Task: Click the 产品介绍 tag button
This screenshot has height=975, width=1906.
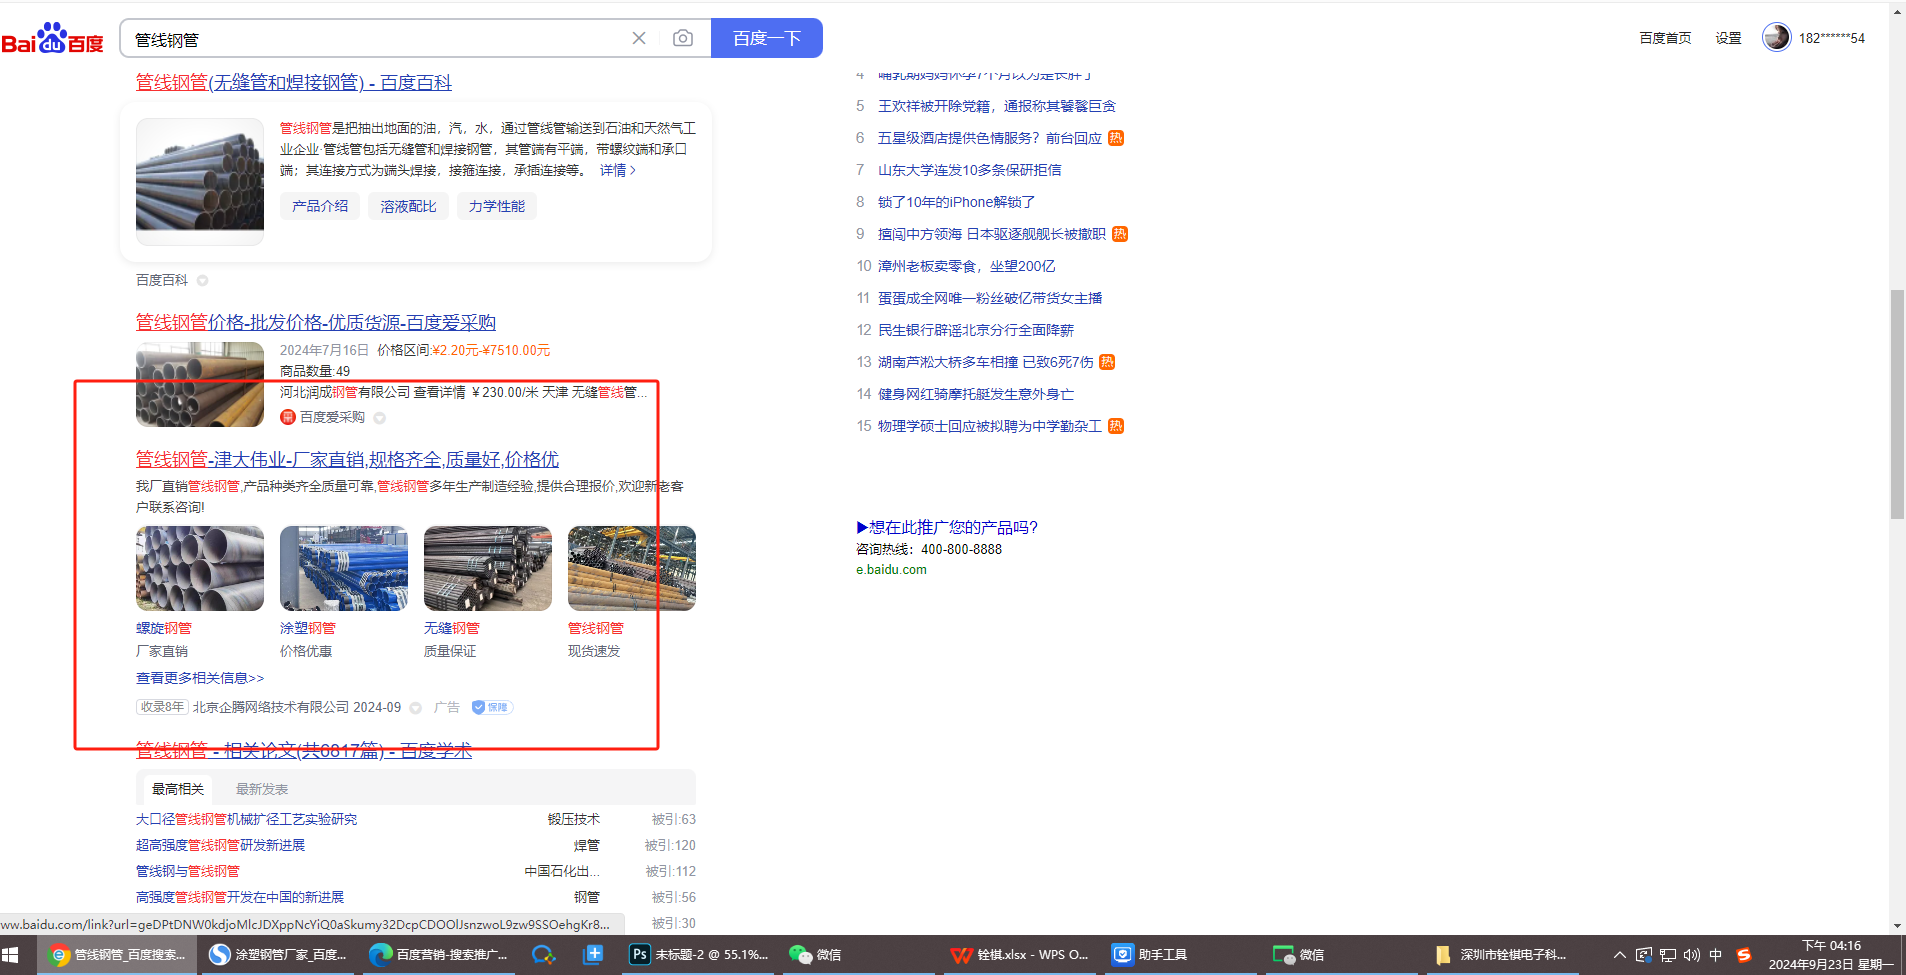Action: pyautogui.click(x=320, y=206)
